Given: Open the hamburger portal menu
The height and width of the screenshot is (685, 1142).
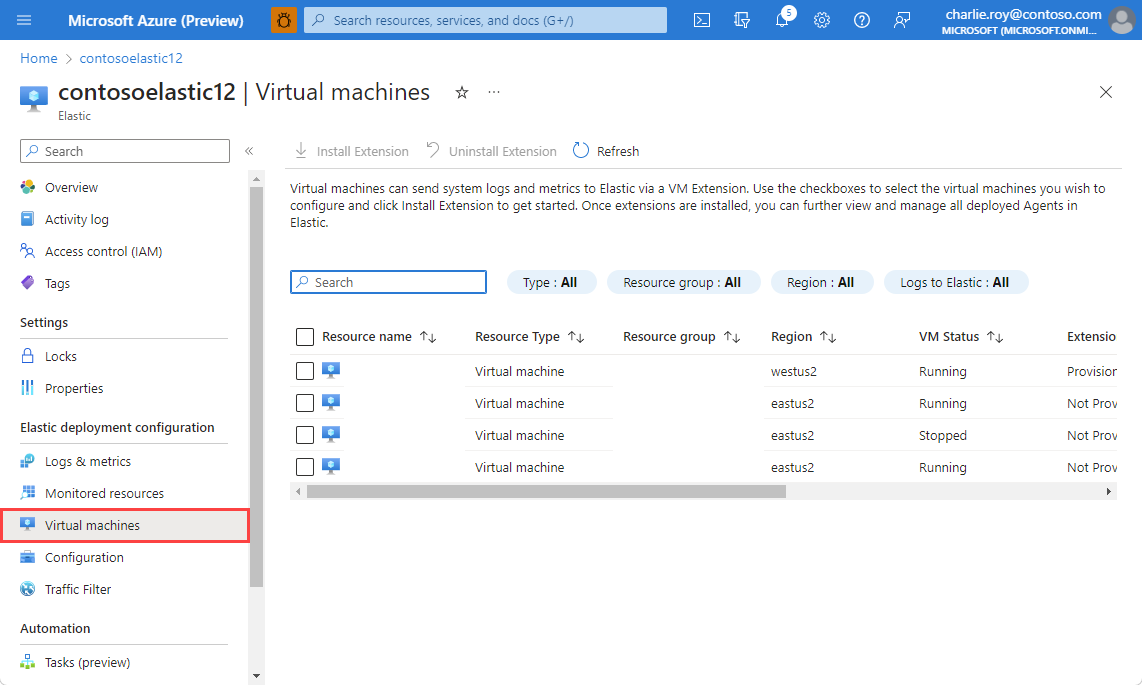Looking at the screenshot, I should (25, 20).
